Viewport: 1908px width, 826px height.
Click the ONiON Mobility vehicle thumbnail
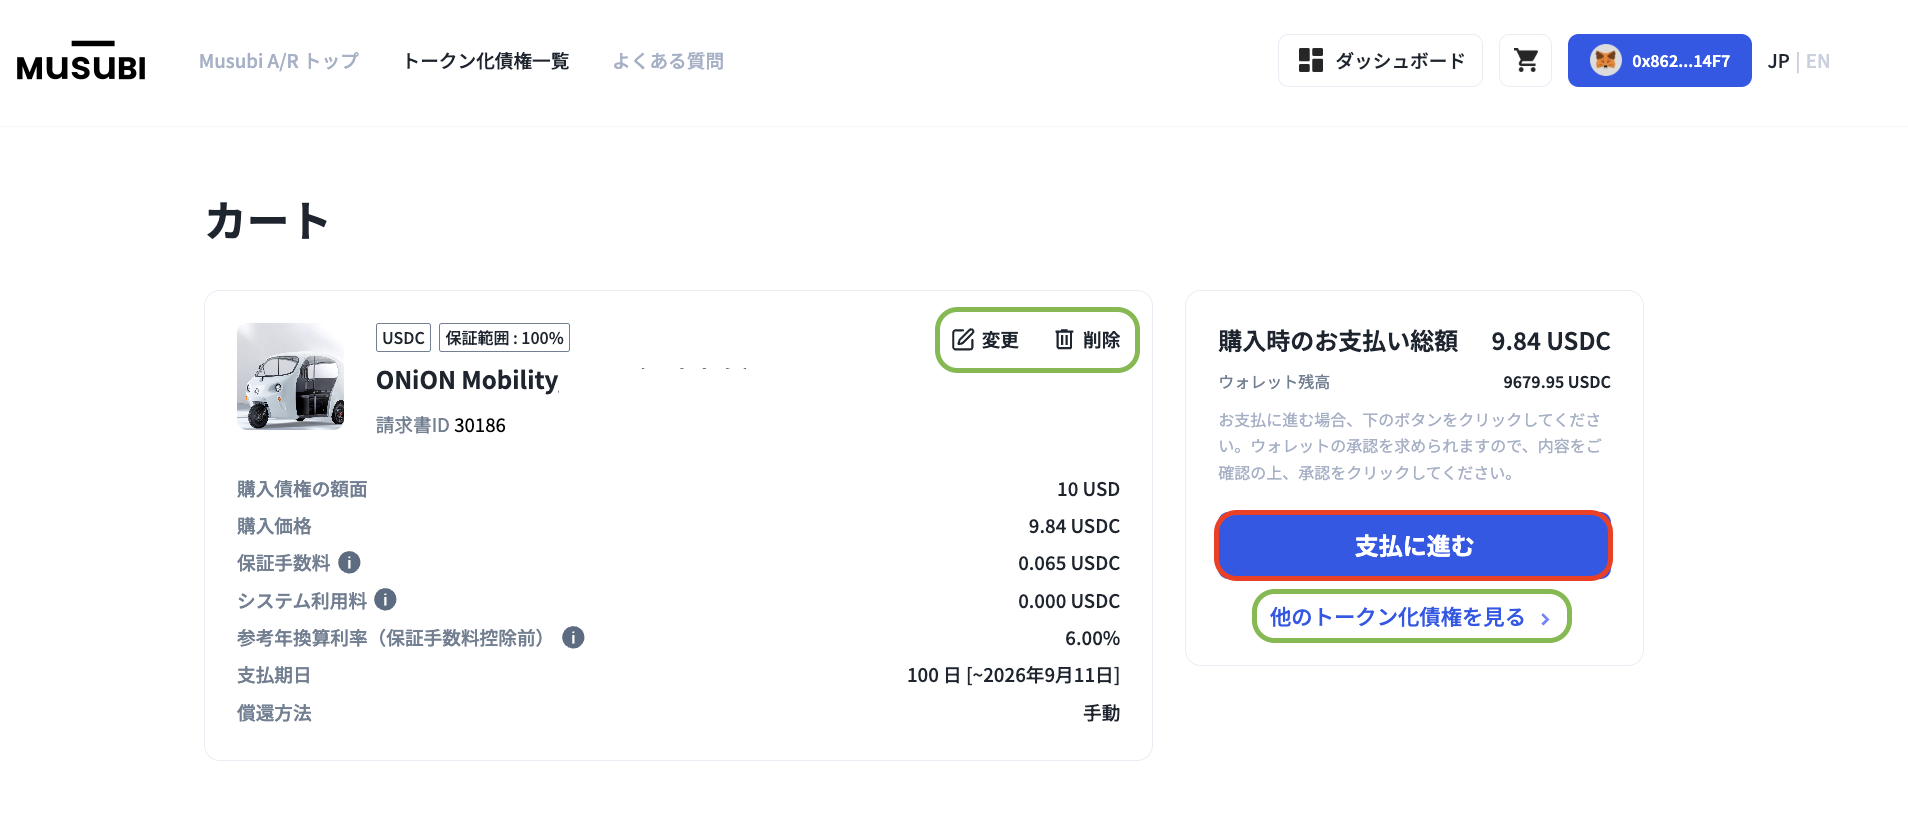click(x=291, y=376)
